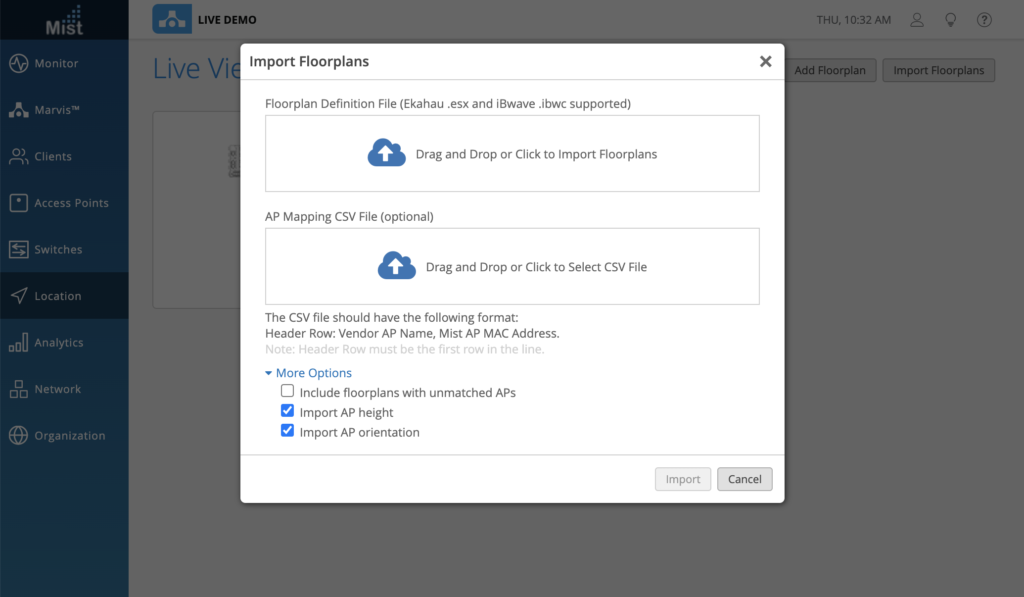The height and width of the screenshot is (597, 1024).
Task: Click the Clients people icon
Action: click(x=18, y=156)
